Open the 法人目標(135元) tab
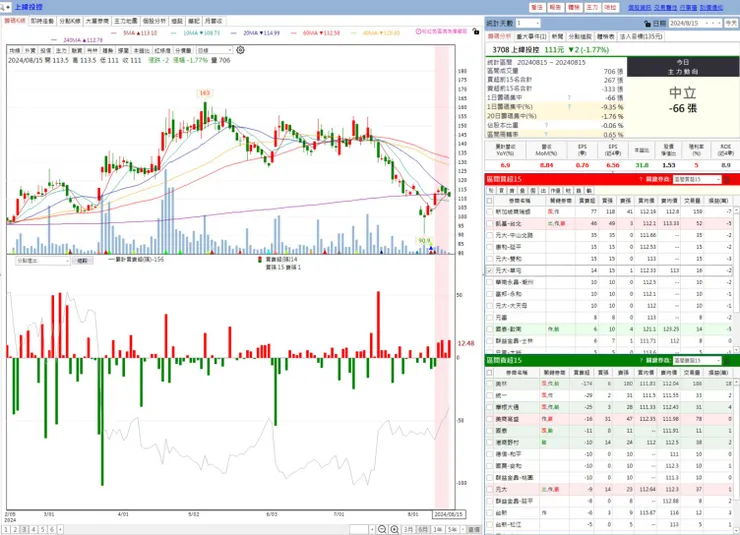 (641, 36)
